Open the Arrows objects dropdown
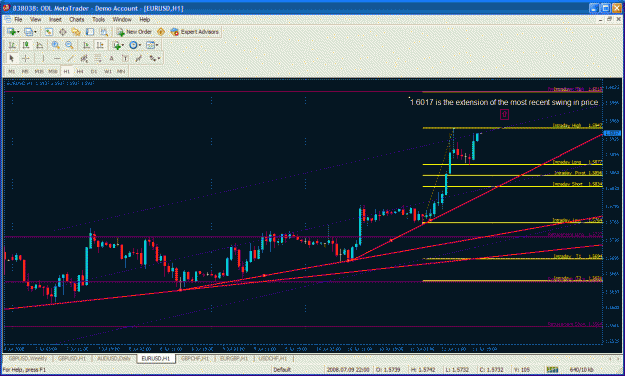This screenshot has height=376, width=625. click(154, 58)
